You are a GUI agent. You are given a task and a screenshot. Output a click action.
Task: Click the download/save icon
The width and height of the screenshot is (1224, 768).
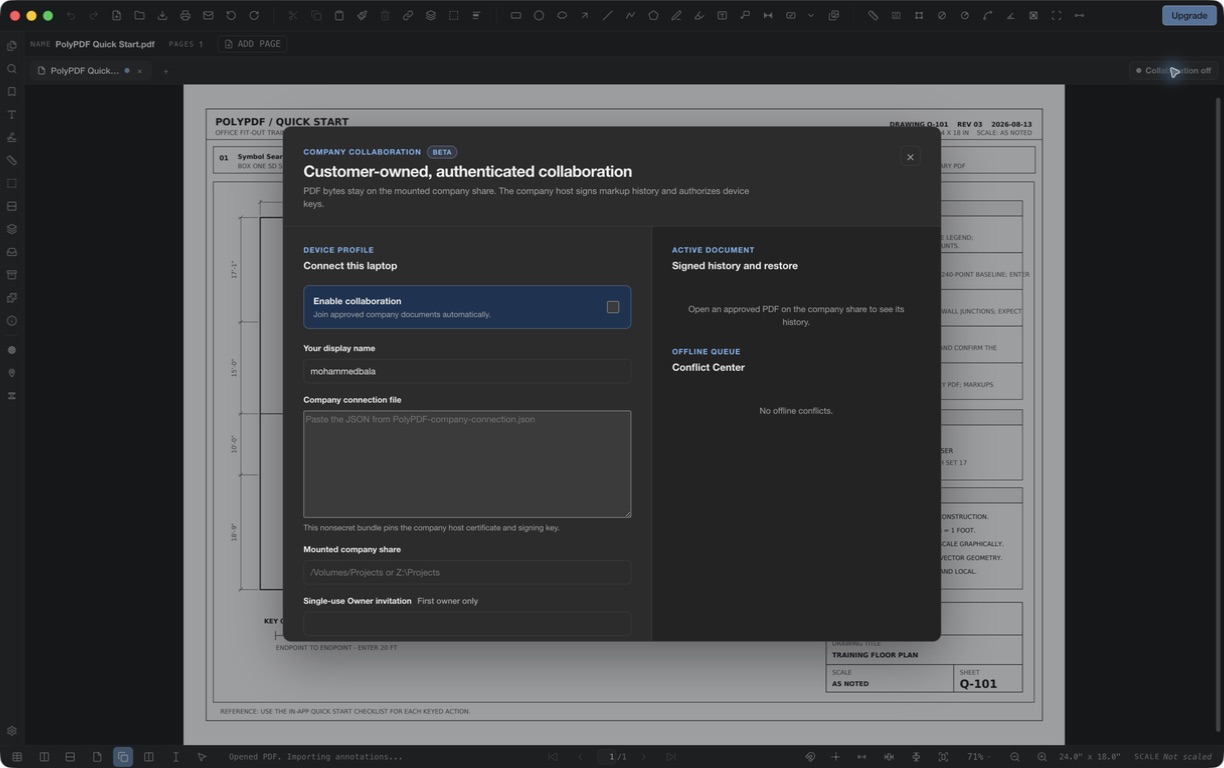(162, 16)
